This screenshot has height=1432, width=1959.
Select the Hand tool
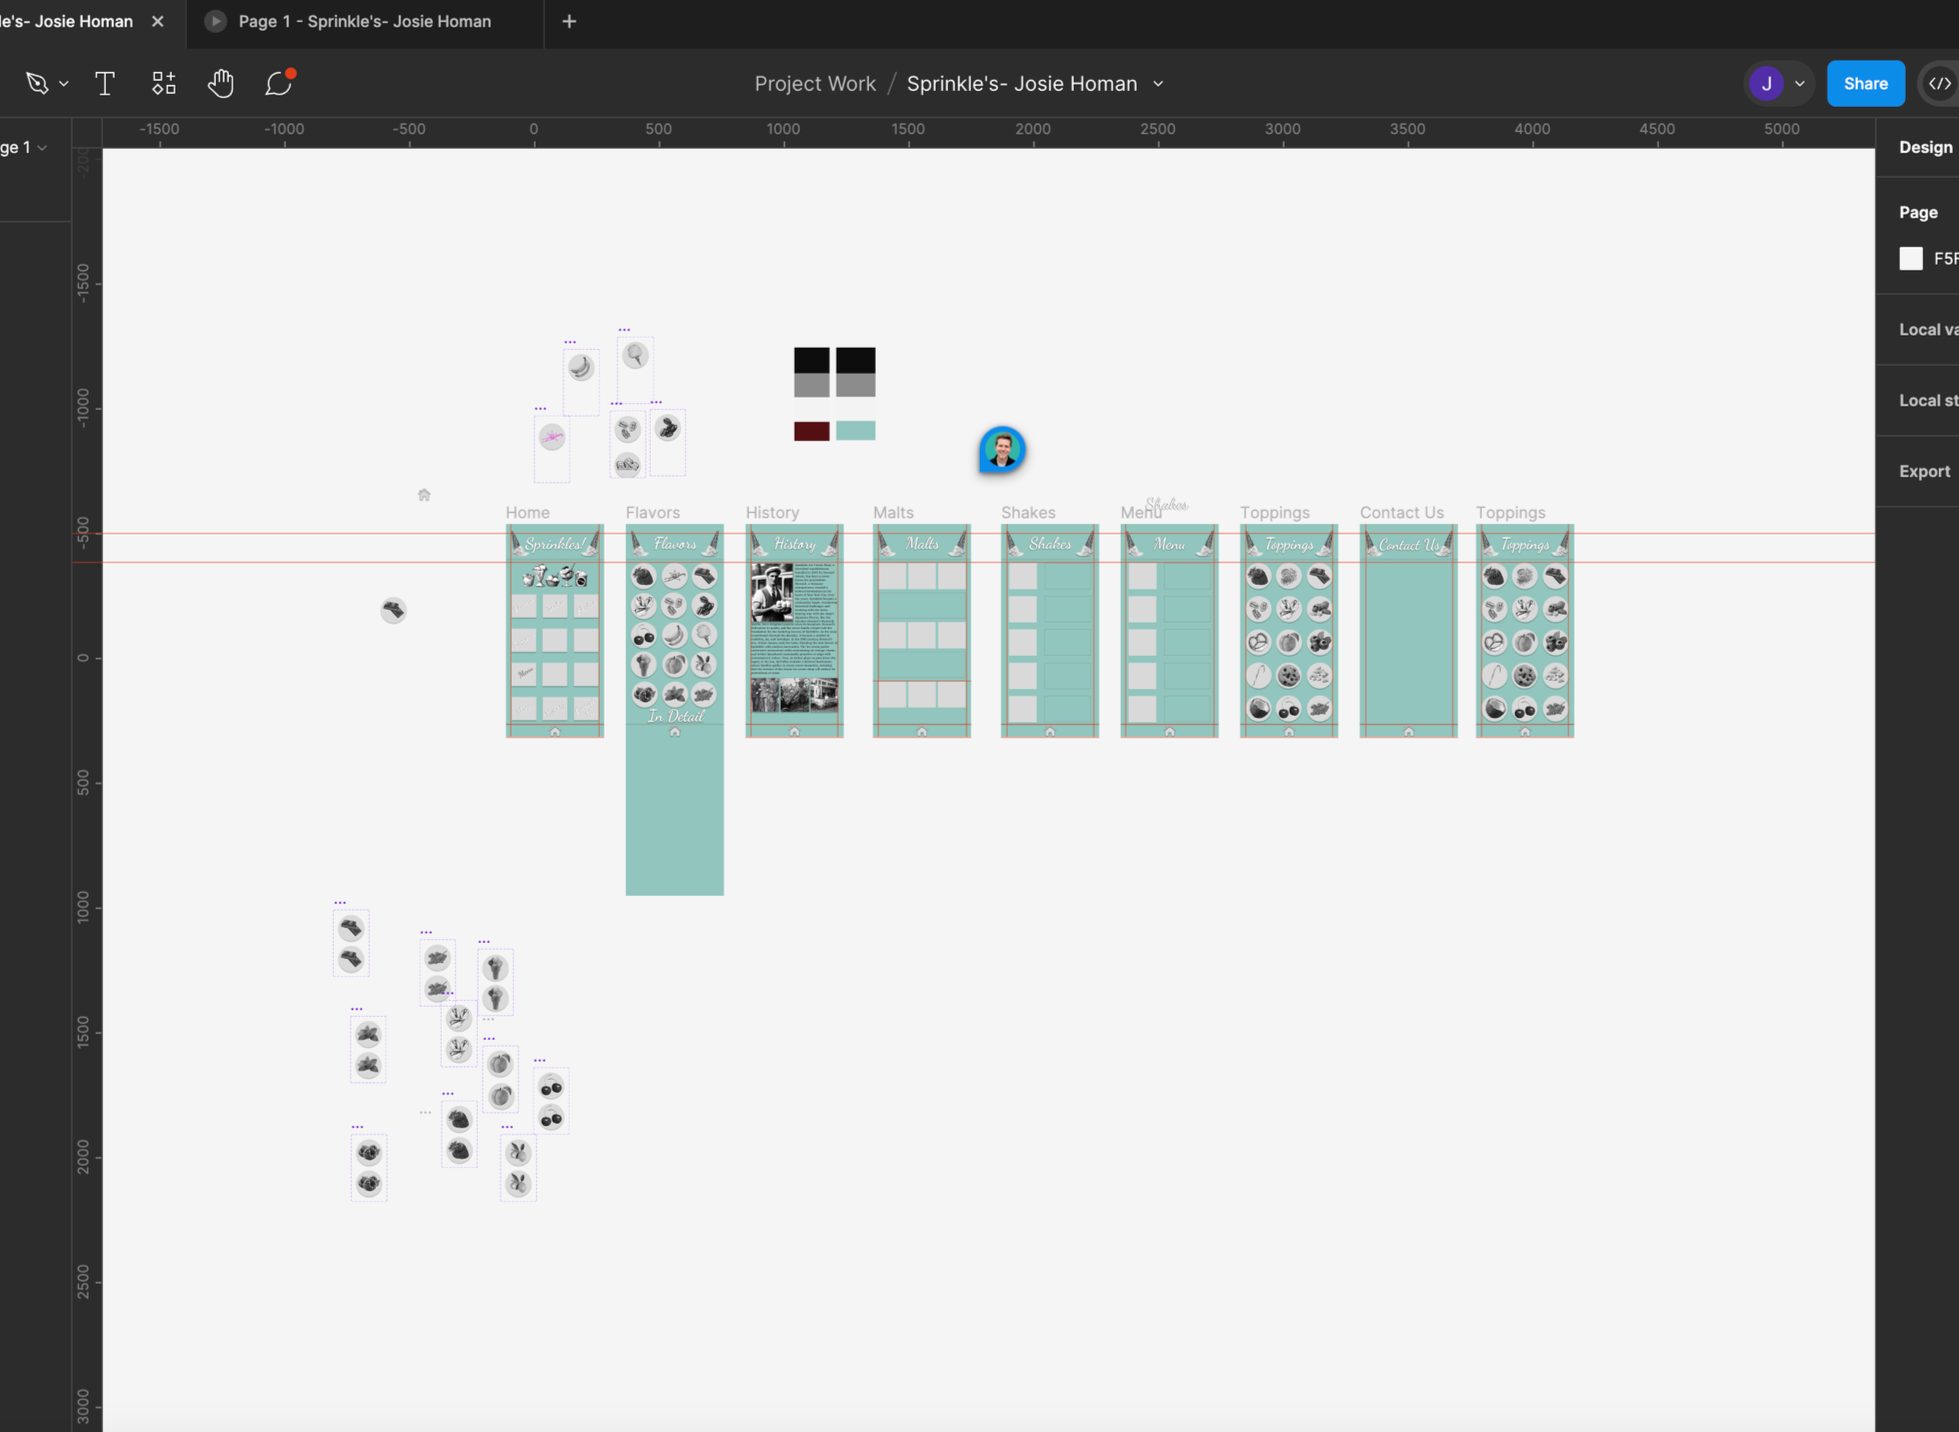220,84
